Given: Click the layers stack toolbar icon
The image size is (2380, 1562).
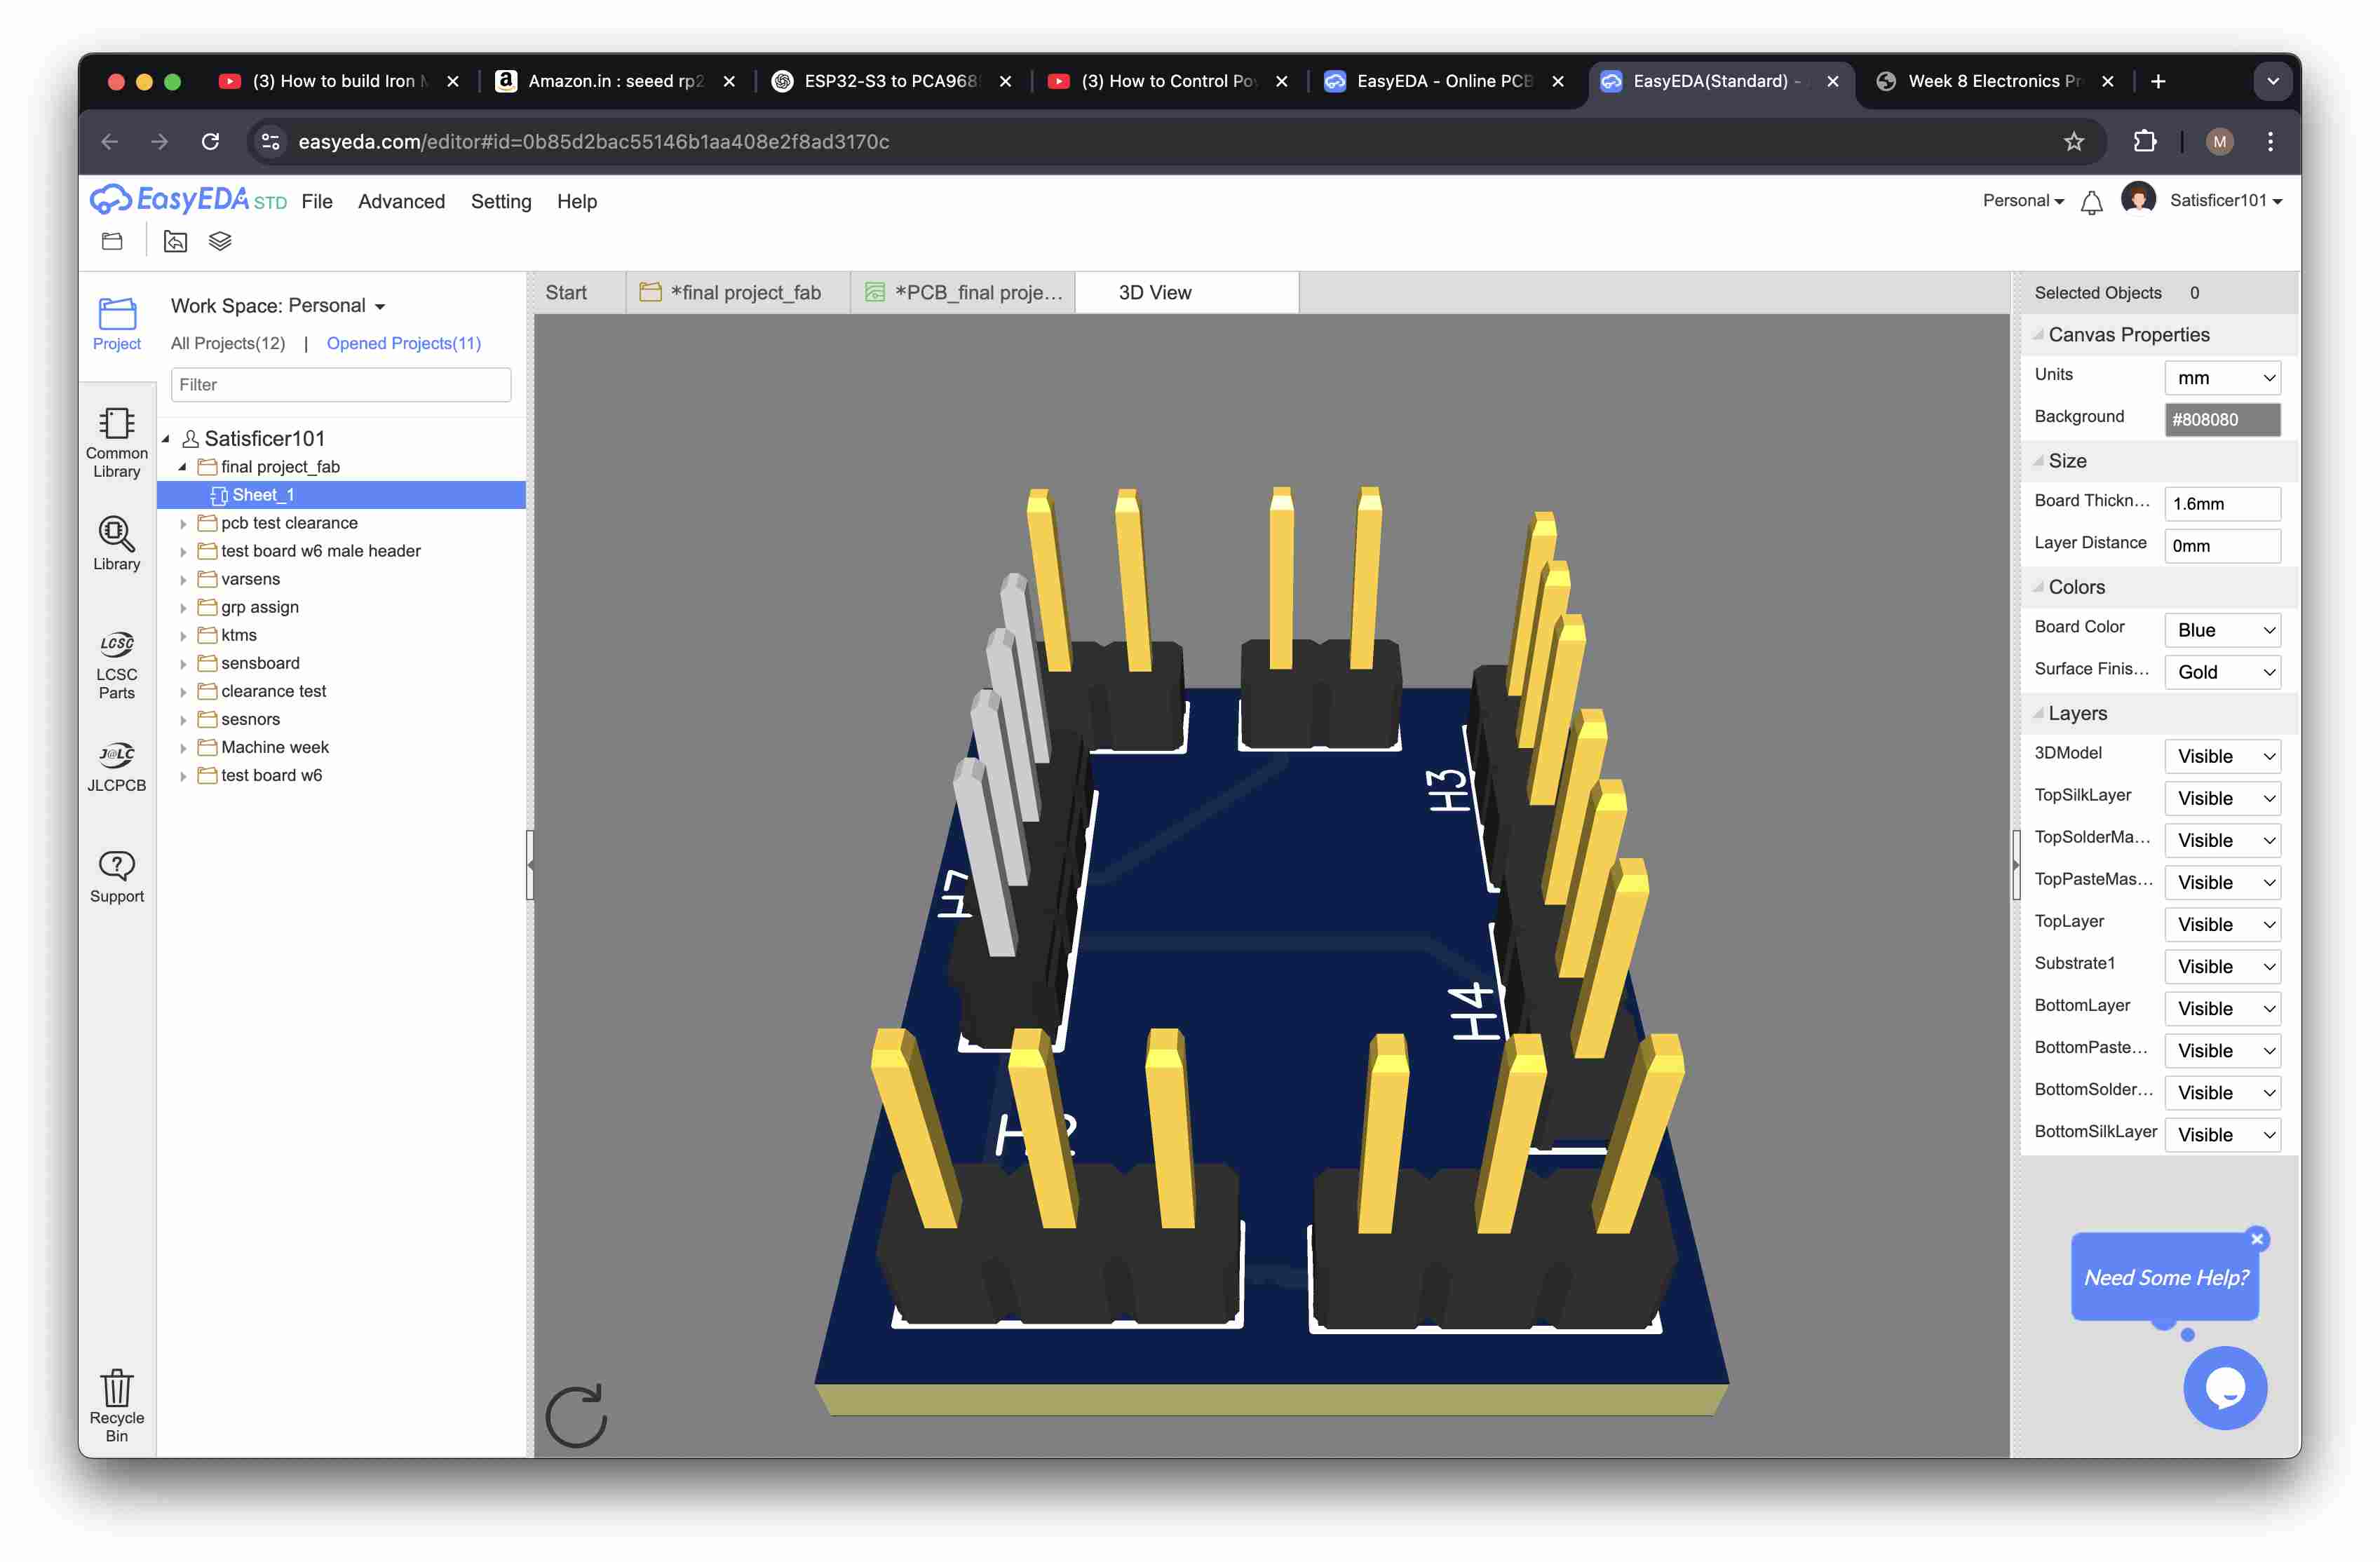Looking at the screenshot, I should (x=220, y=241).
